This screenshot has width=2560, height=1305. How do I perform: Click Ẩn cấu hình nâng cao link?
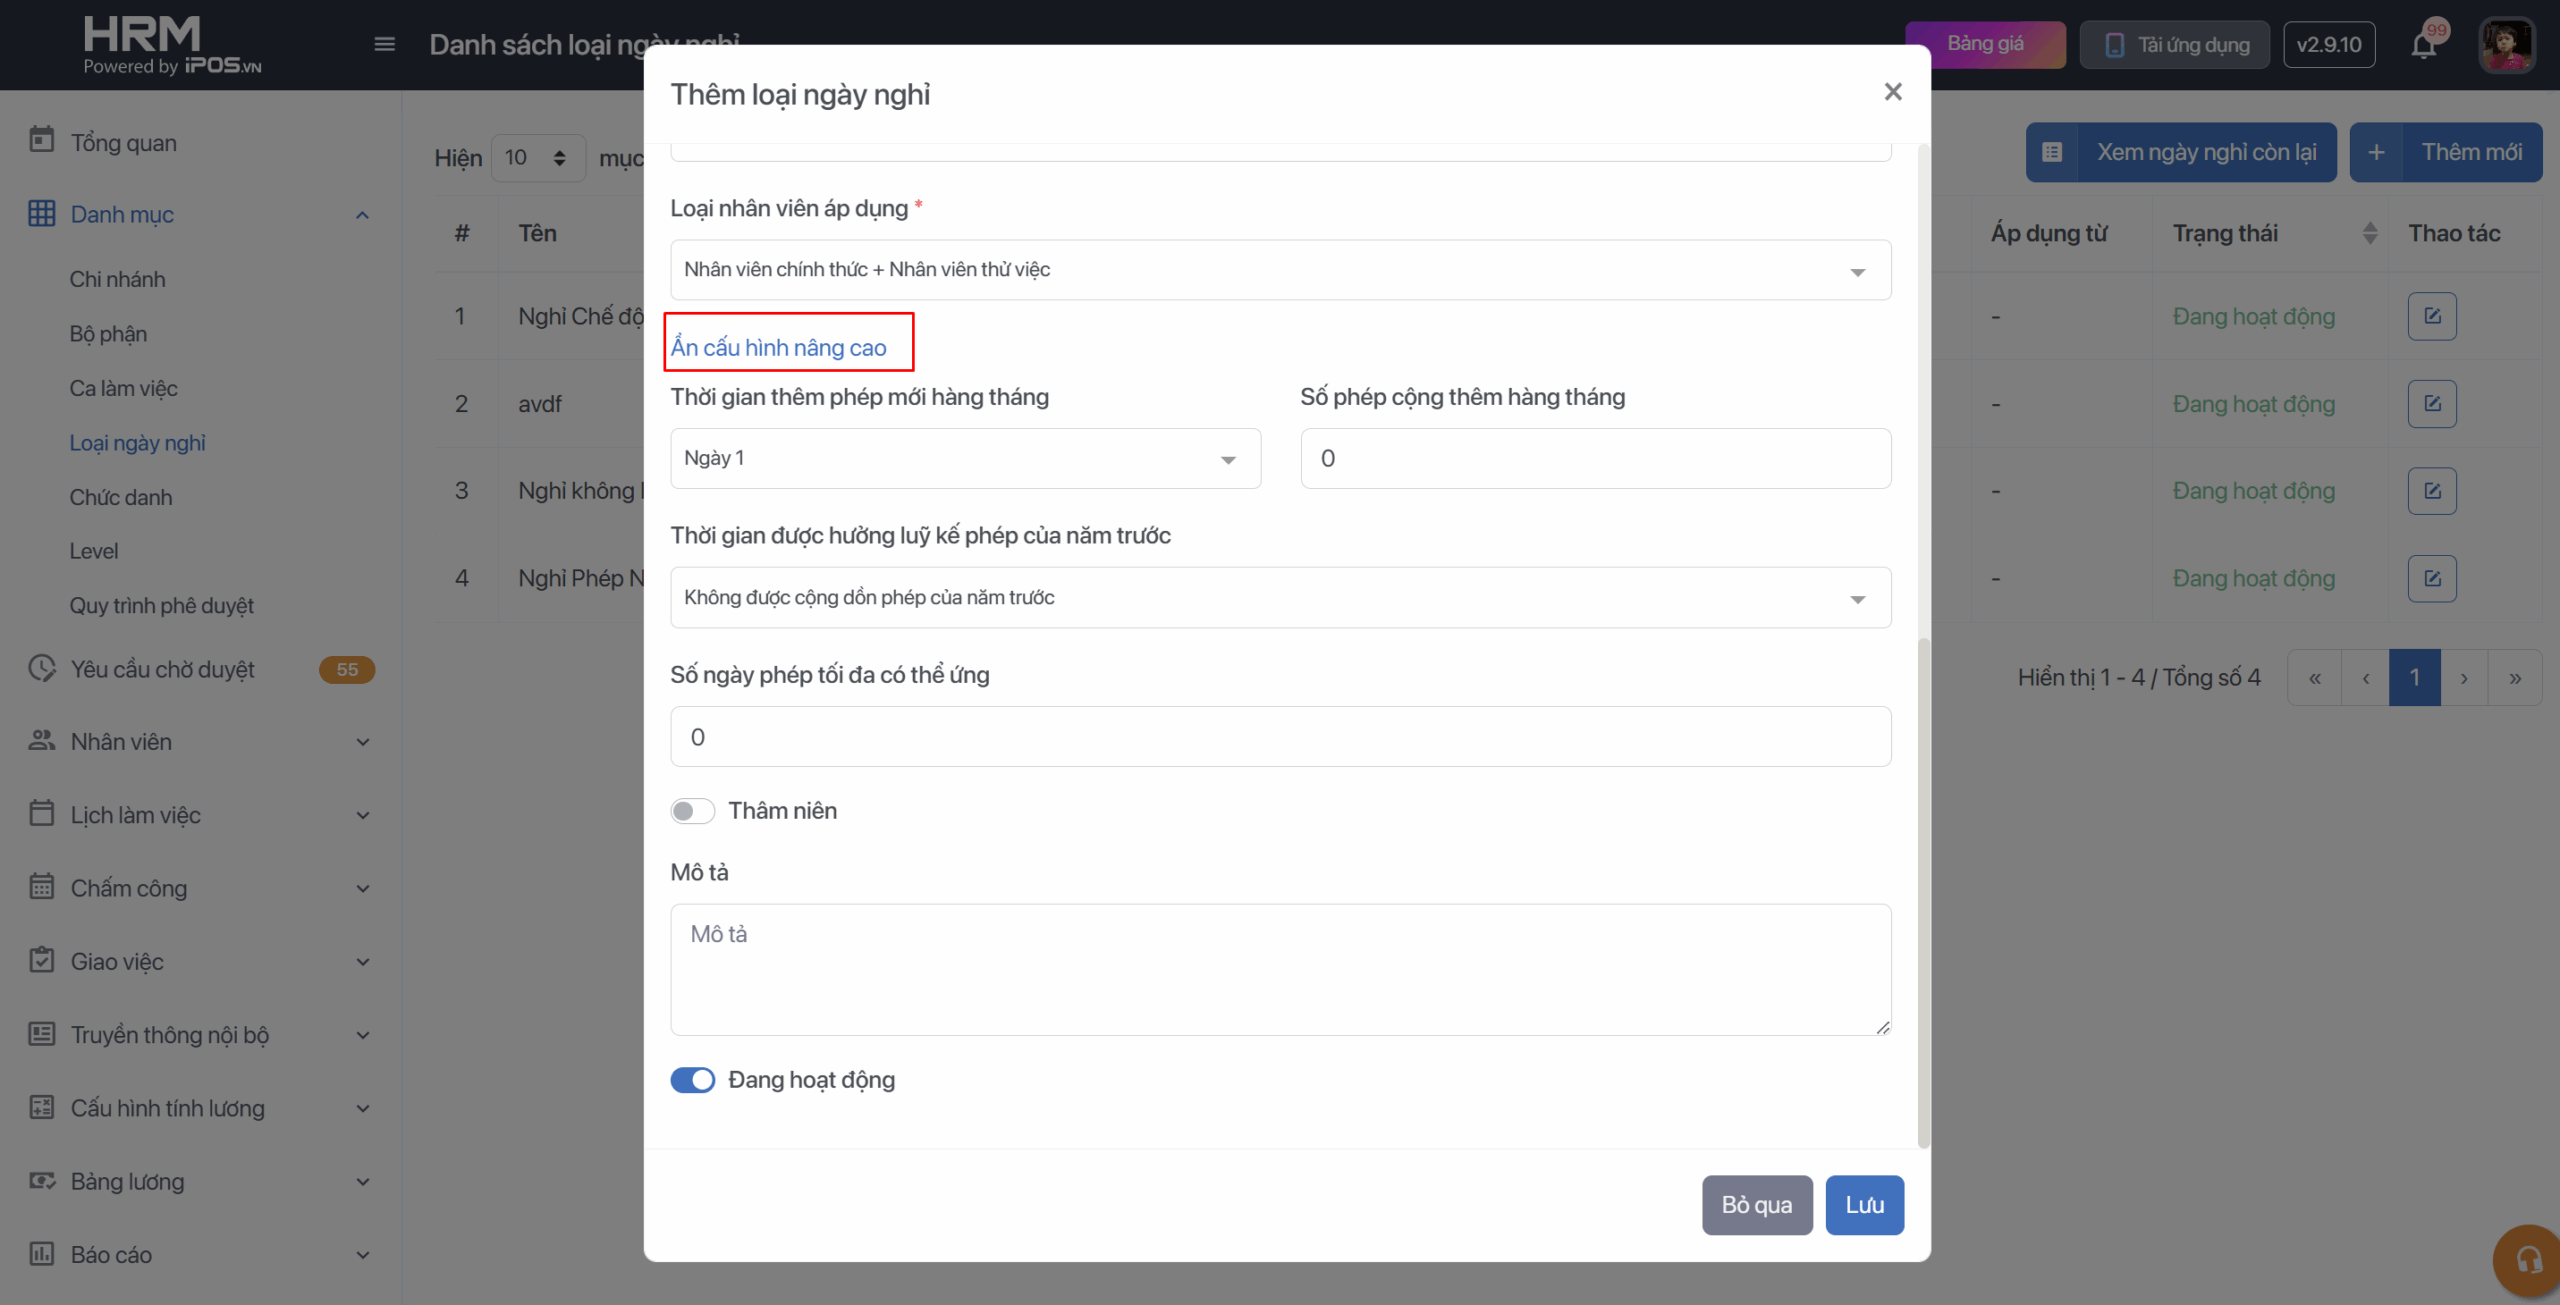pyautogui.click(x=778, y=347)
